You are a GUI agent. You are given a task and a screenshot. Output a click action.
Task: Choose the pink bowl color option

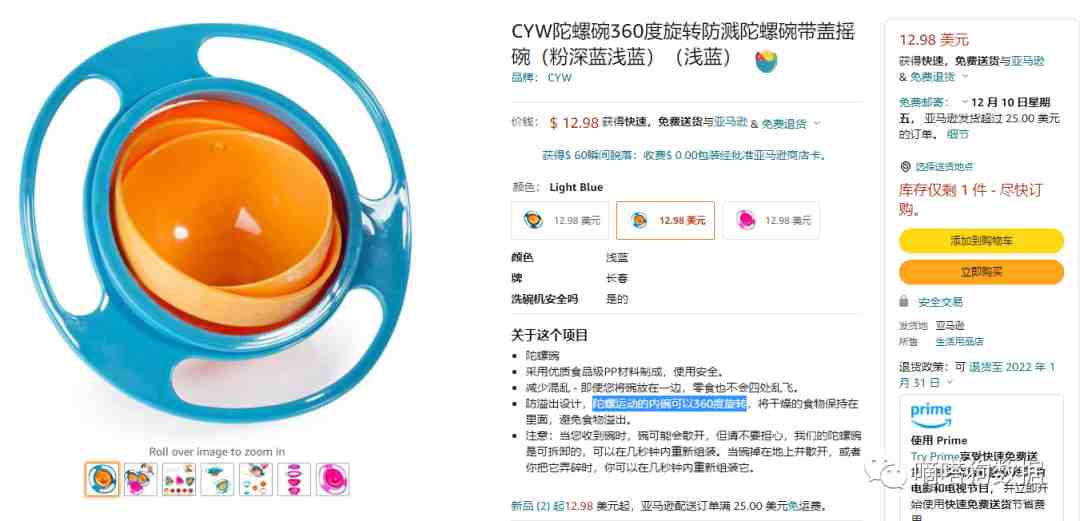click(x=771, y=221)
